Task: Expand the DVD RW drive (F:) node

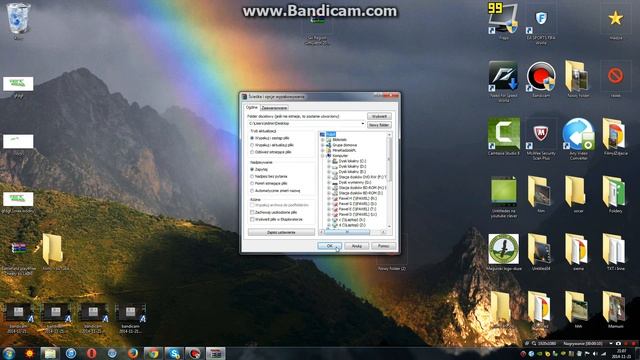Action: pos(329,177)
